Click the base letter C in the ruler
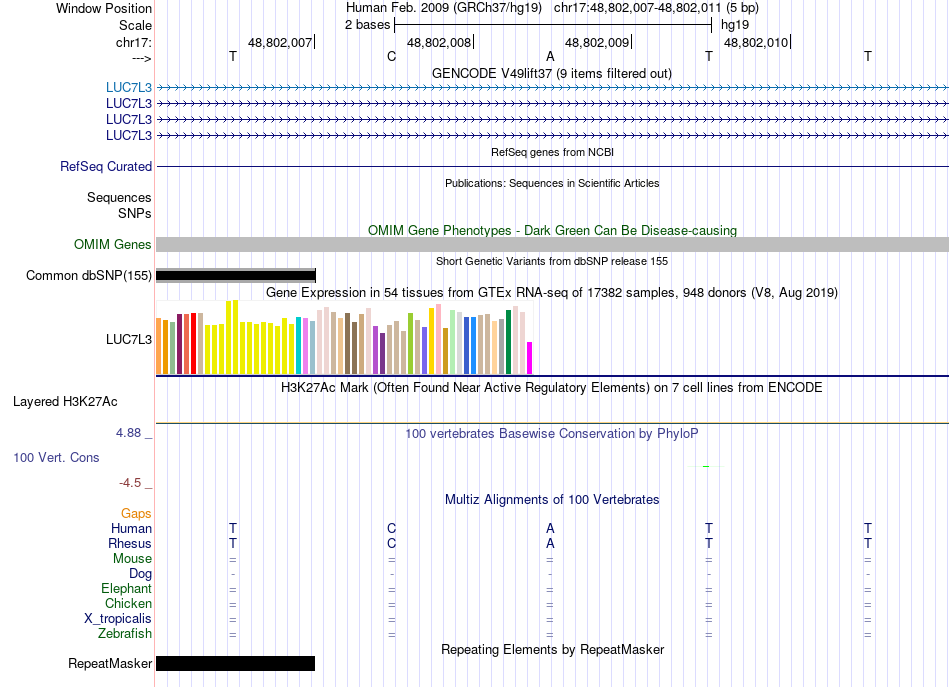 coord(391,56)
